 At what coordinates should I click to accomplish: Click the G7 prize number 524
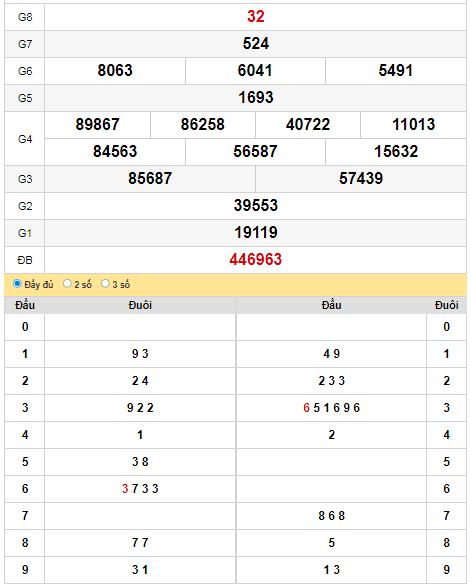point(256,44)
